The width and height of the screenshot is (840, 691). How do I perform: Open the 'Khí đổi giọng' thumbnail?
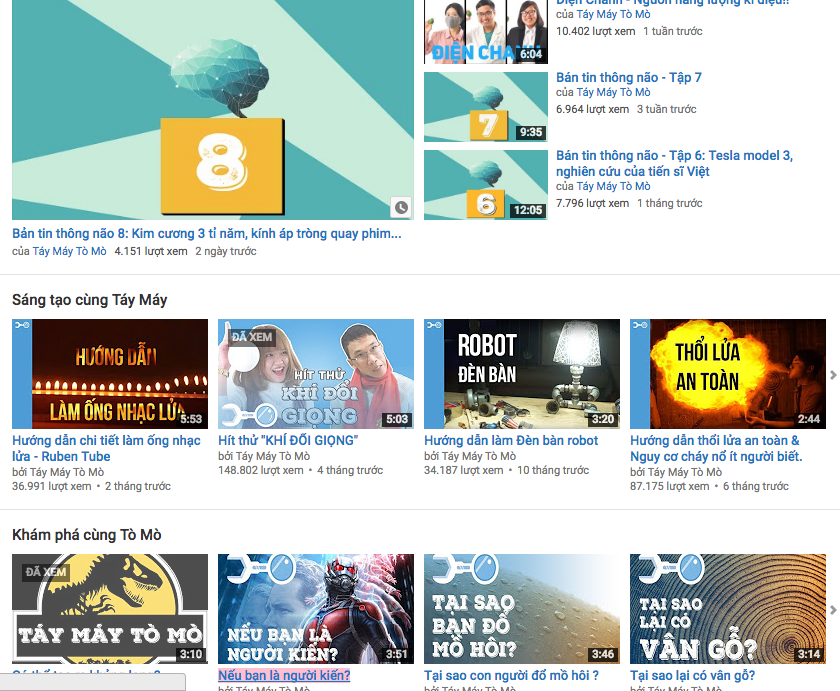coord(316,374)
